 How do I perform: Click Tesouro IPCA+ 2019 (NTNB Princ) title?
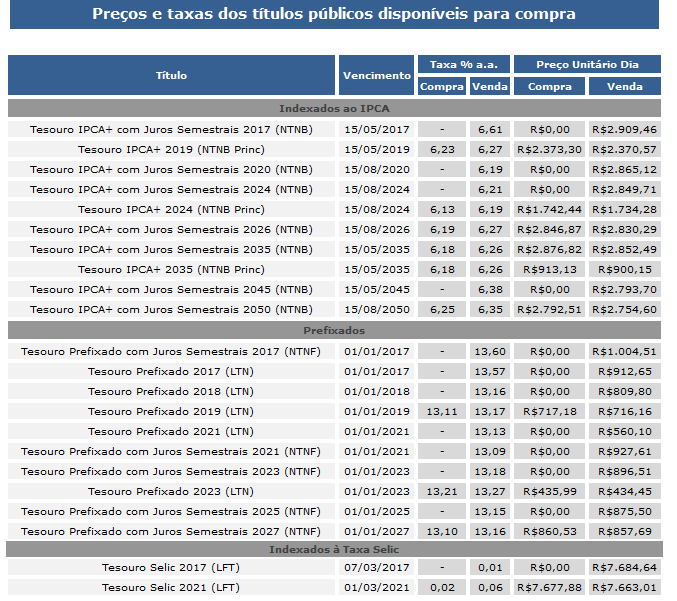tap(171, 149)
